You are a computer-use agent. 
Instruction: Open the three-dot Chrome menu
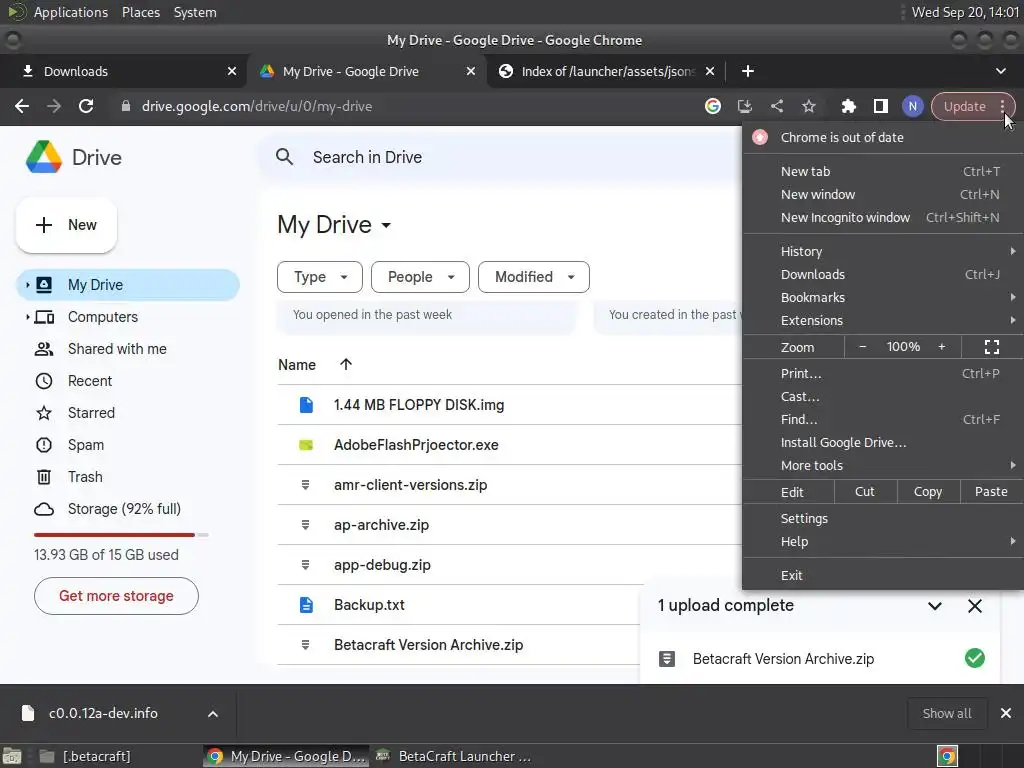point(1002,106)
